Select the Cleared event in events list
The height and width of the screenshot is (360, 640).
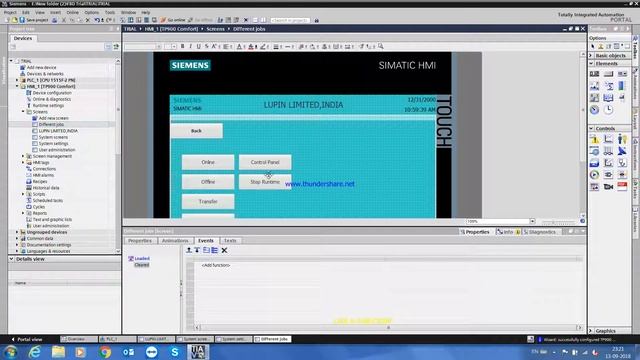pos(142,265)
